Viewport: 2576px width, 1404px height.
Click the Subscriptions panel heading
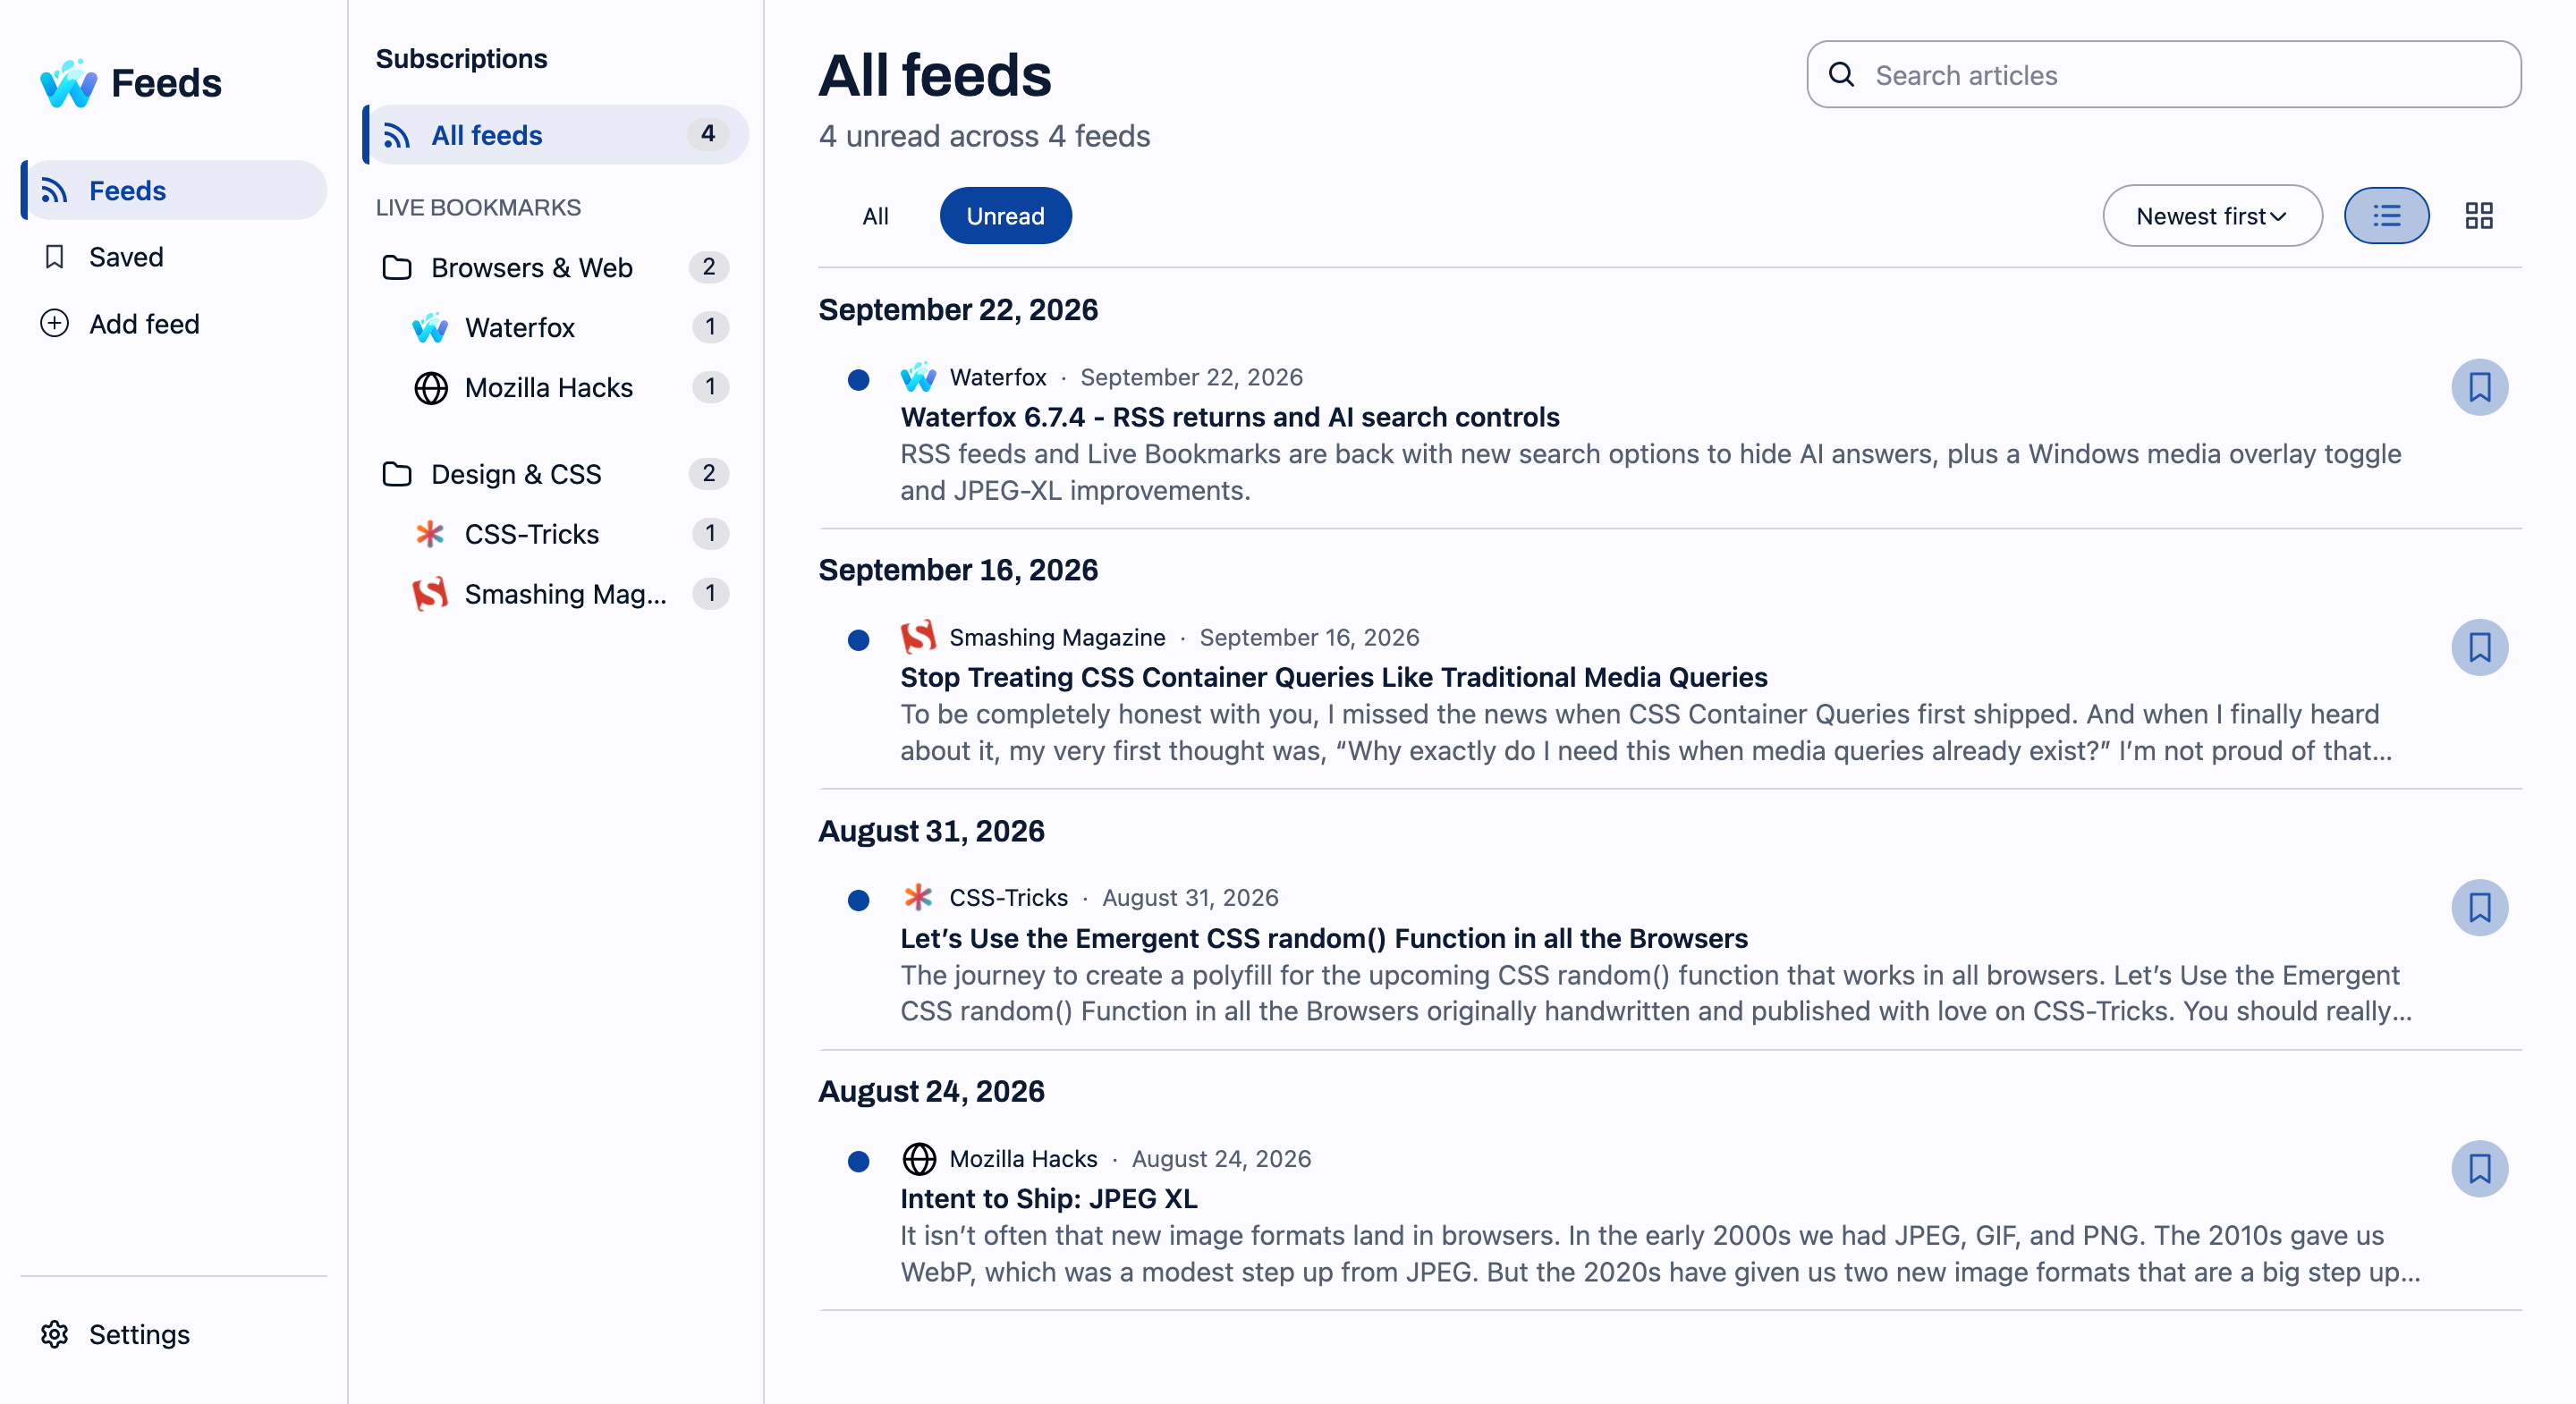coord(461,59)
